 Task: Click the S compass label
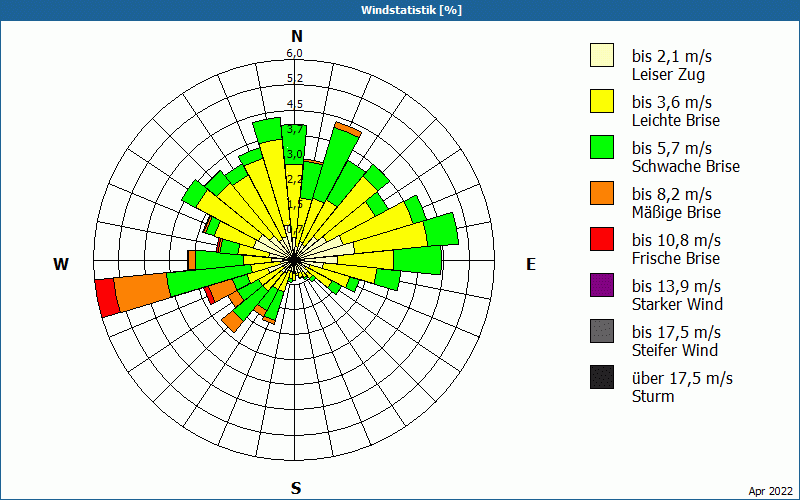point(296,488)
